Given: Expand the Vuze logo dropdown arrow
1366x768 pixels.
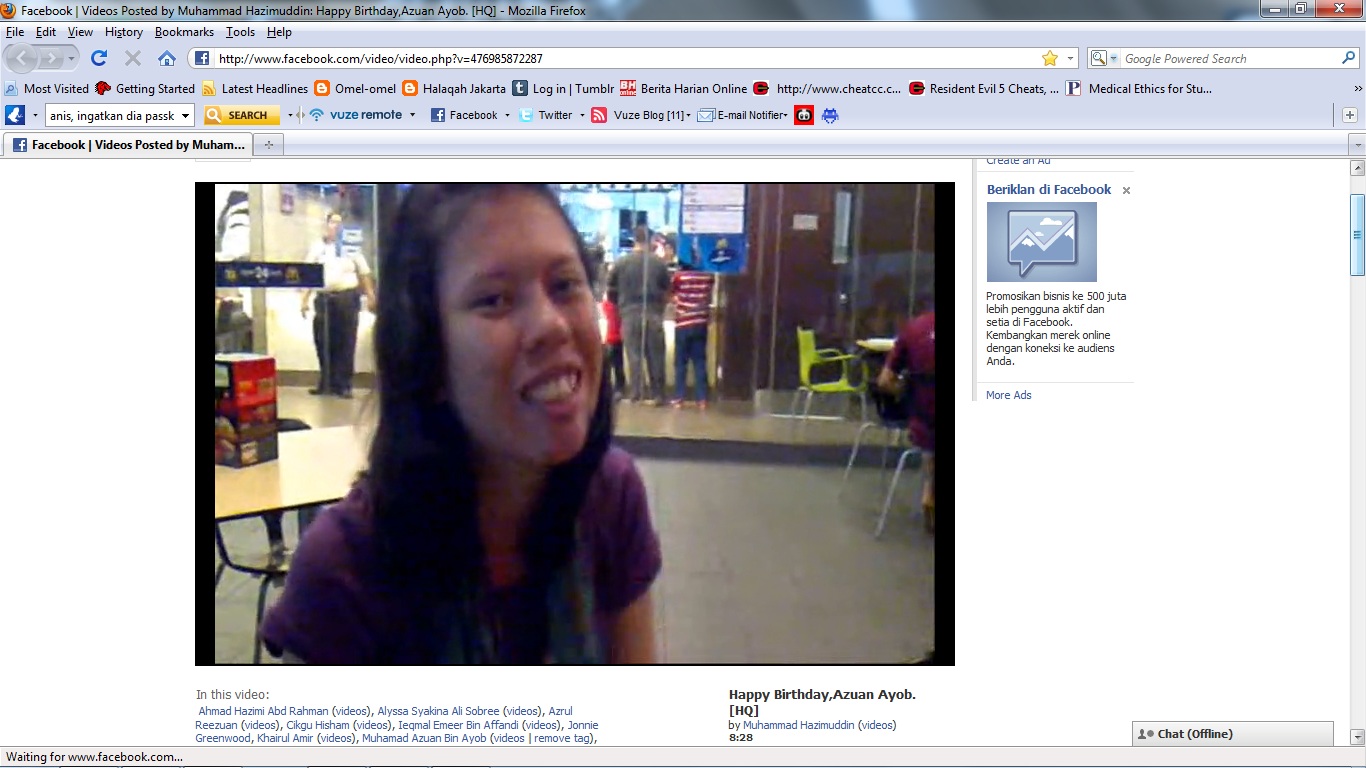Looking at the screenshot, I should pos(35,115).
